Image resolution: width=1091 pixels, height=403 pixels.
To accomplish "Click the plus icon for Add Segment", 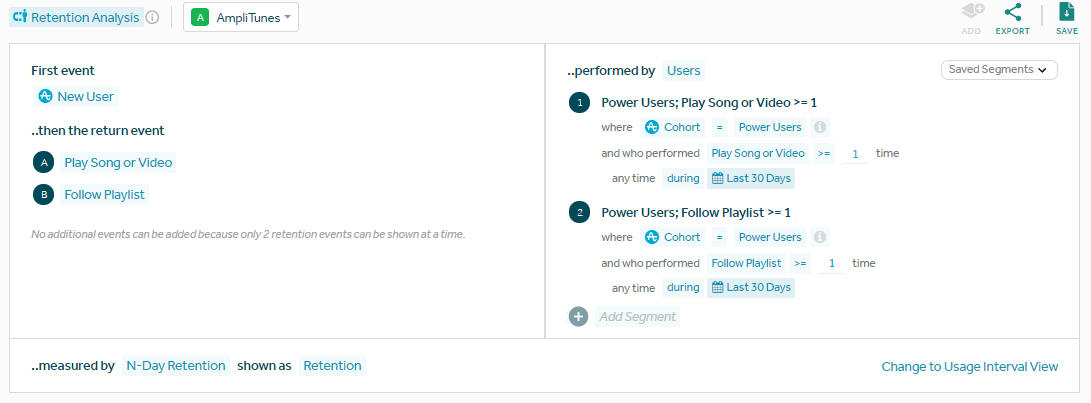I will (578, 317).
